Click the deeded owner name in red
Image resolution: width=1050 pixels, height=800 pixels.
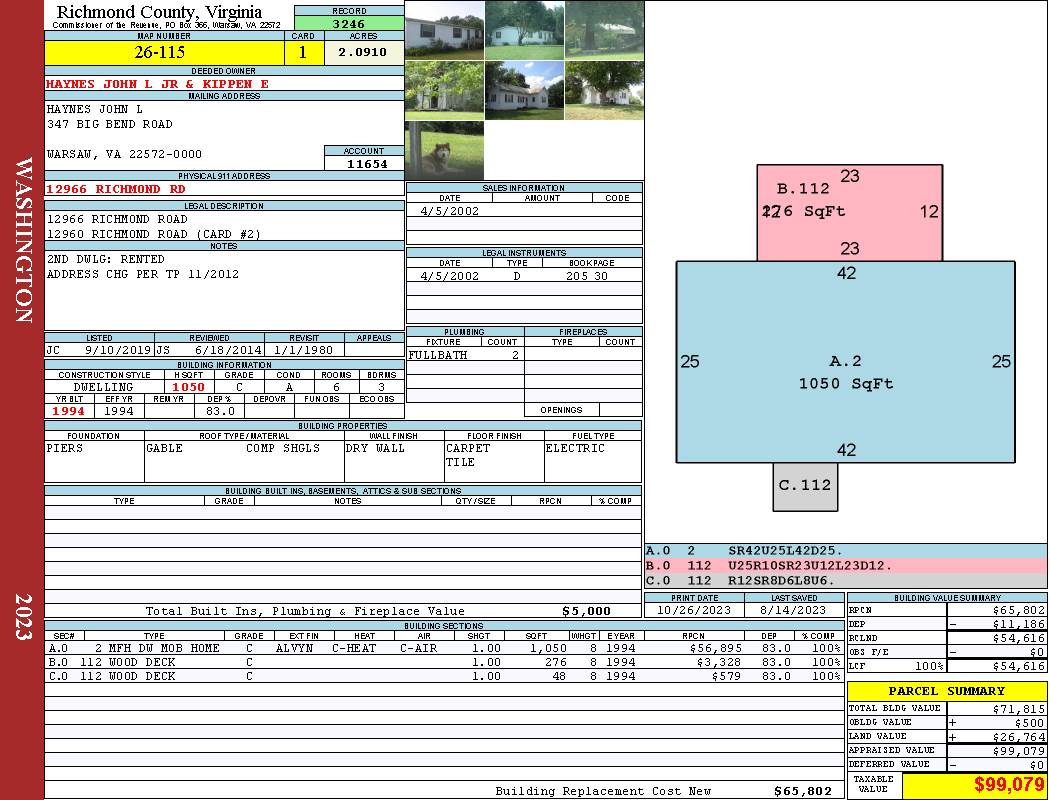tap(158, 84)
